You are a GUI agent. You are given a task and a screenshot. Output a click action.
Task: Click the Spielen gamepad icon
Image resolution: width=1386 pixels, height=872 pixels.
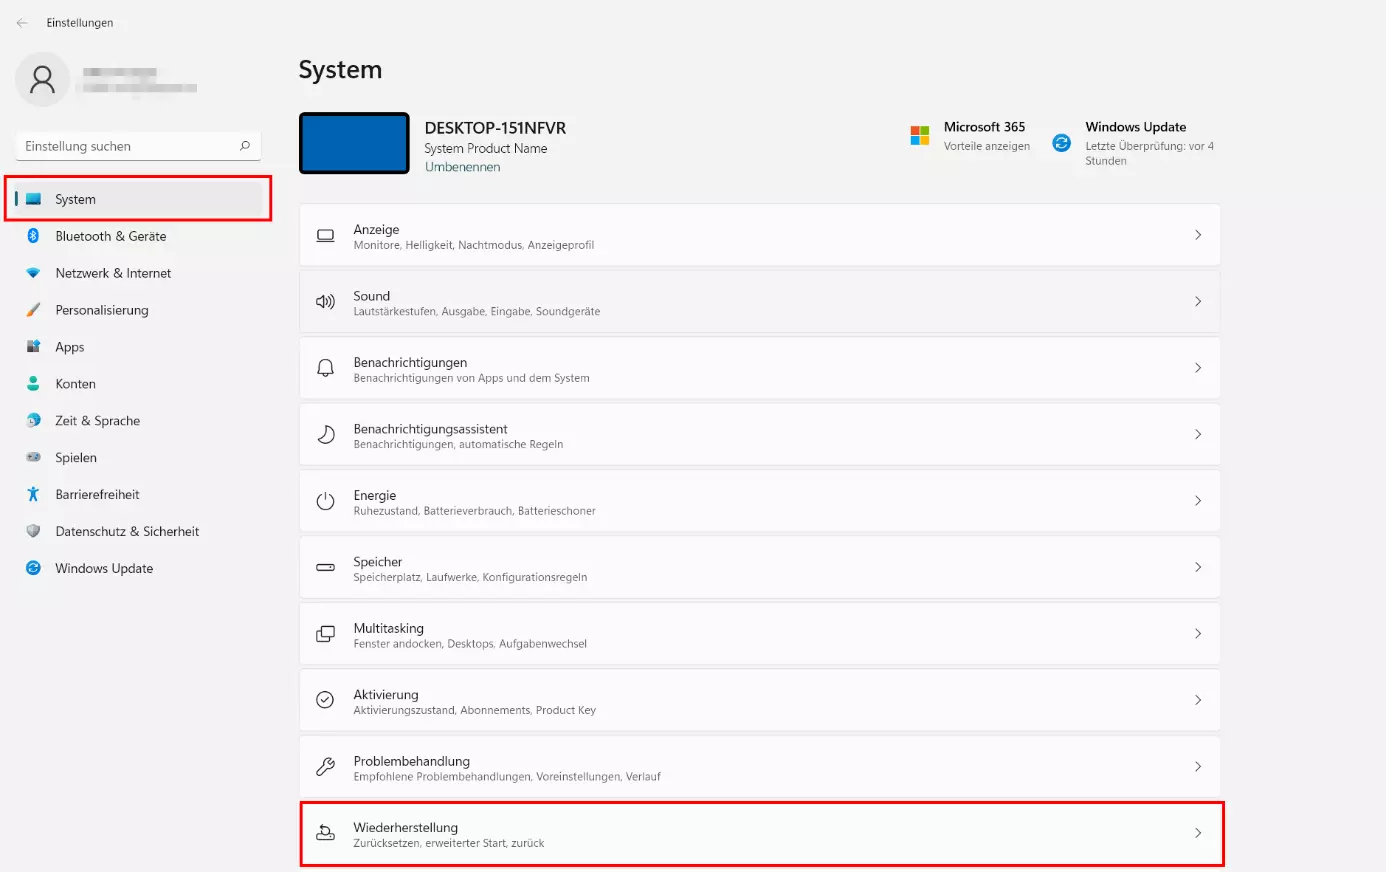(x=33, y=458)
